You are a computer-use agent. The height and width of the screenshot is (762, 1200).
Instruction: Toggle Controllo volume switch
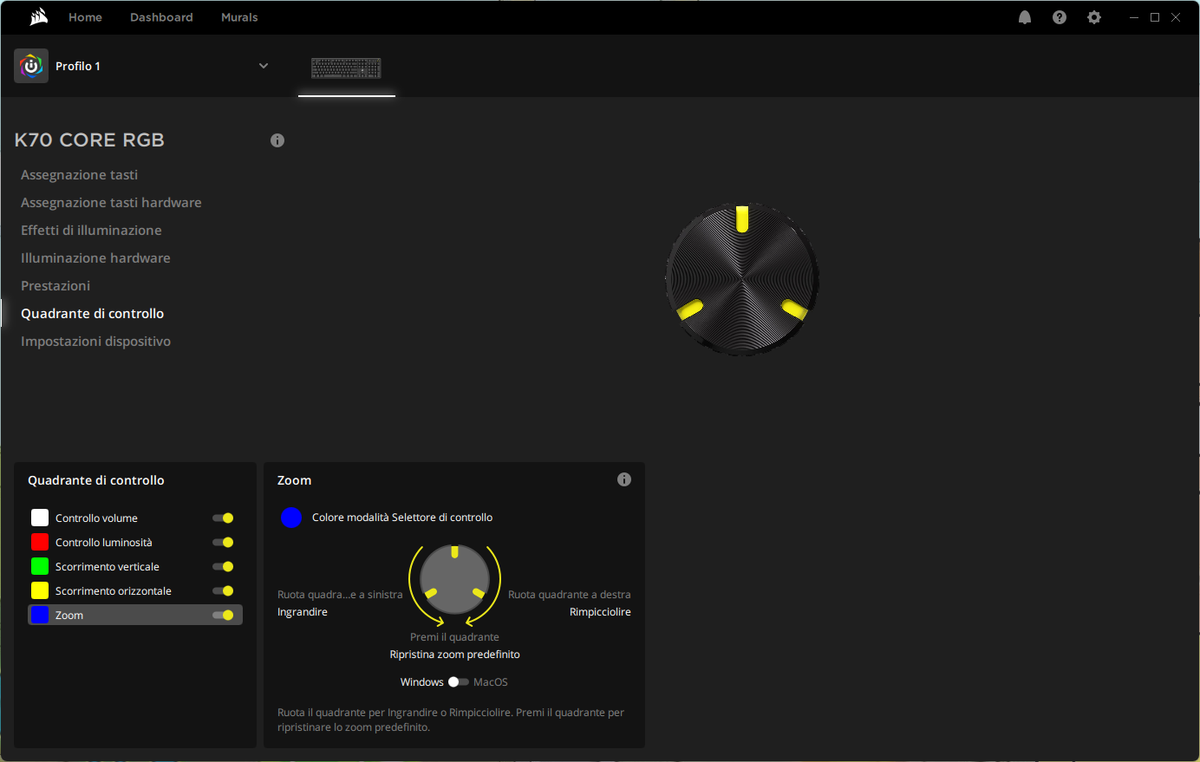click(223, 518)
